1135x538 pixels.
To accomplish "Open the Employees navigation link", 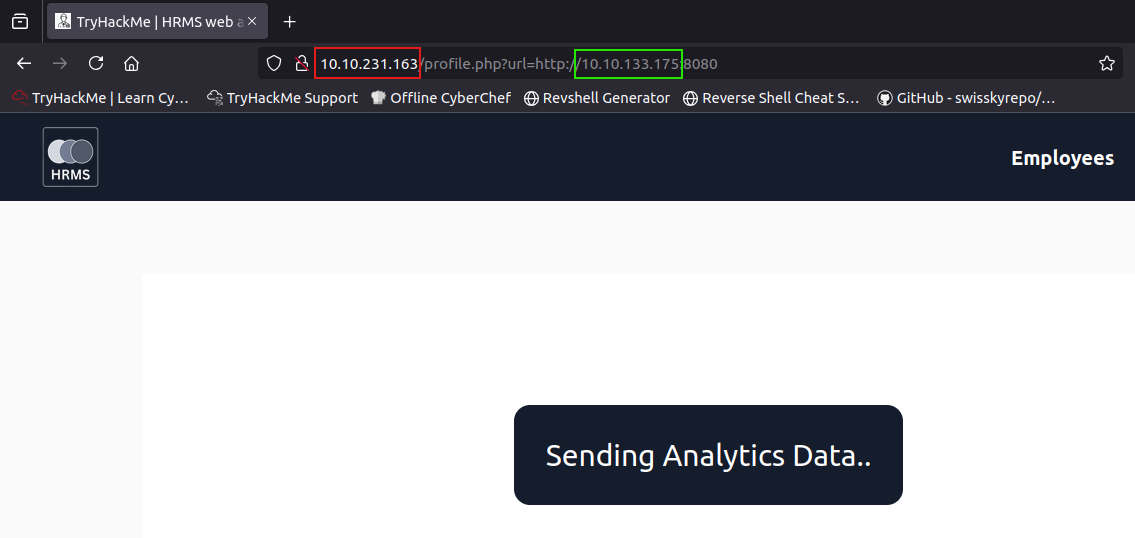I will (1062, 158).
